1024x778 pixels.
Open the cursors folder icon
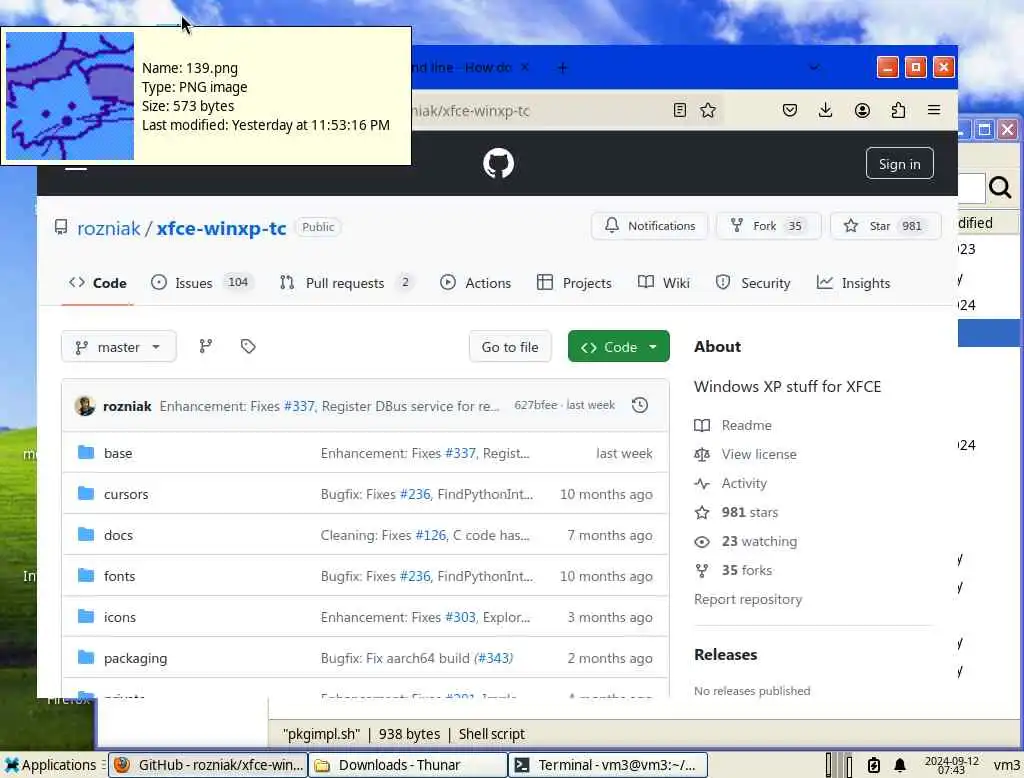[86, 493]
